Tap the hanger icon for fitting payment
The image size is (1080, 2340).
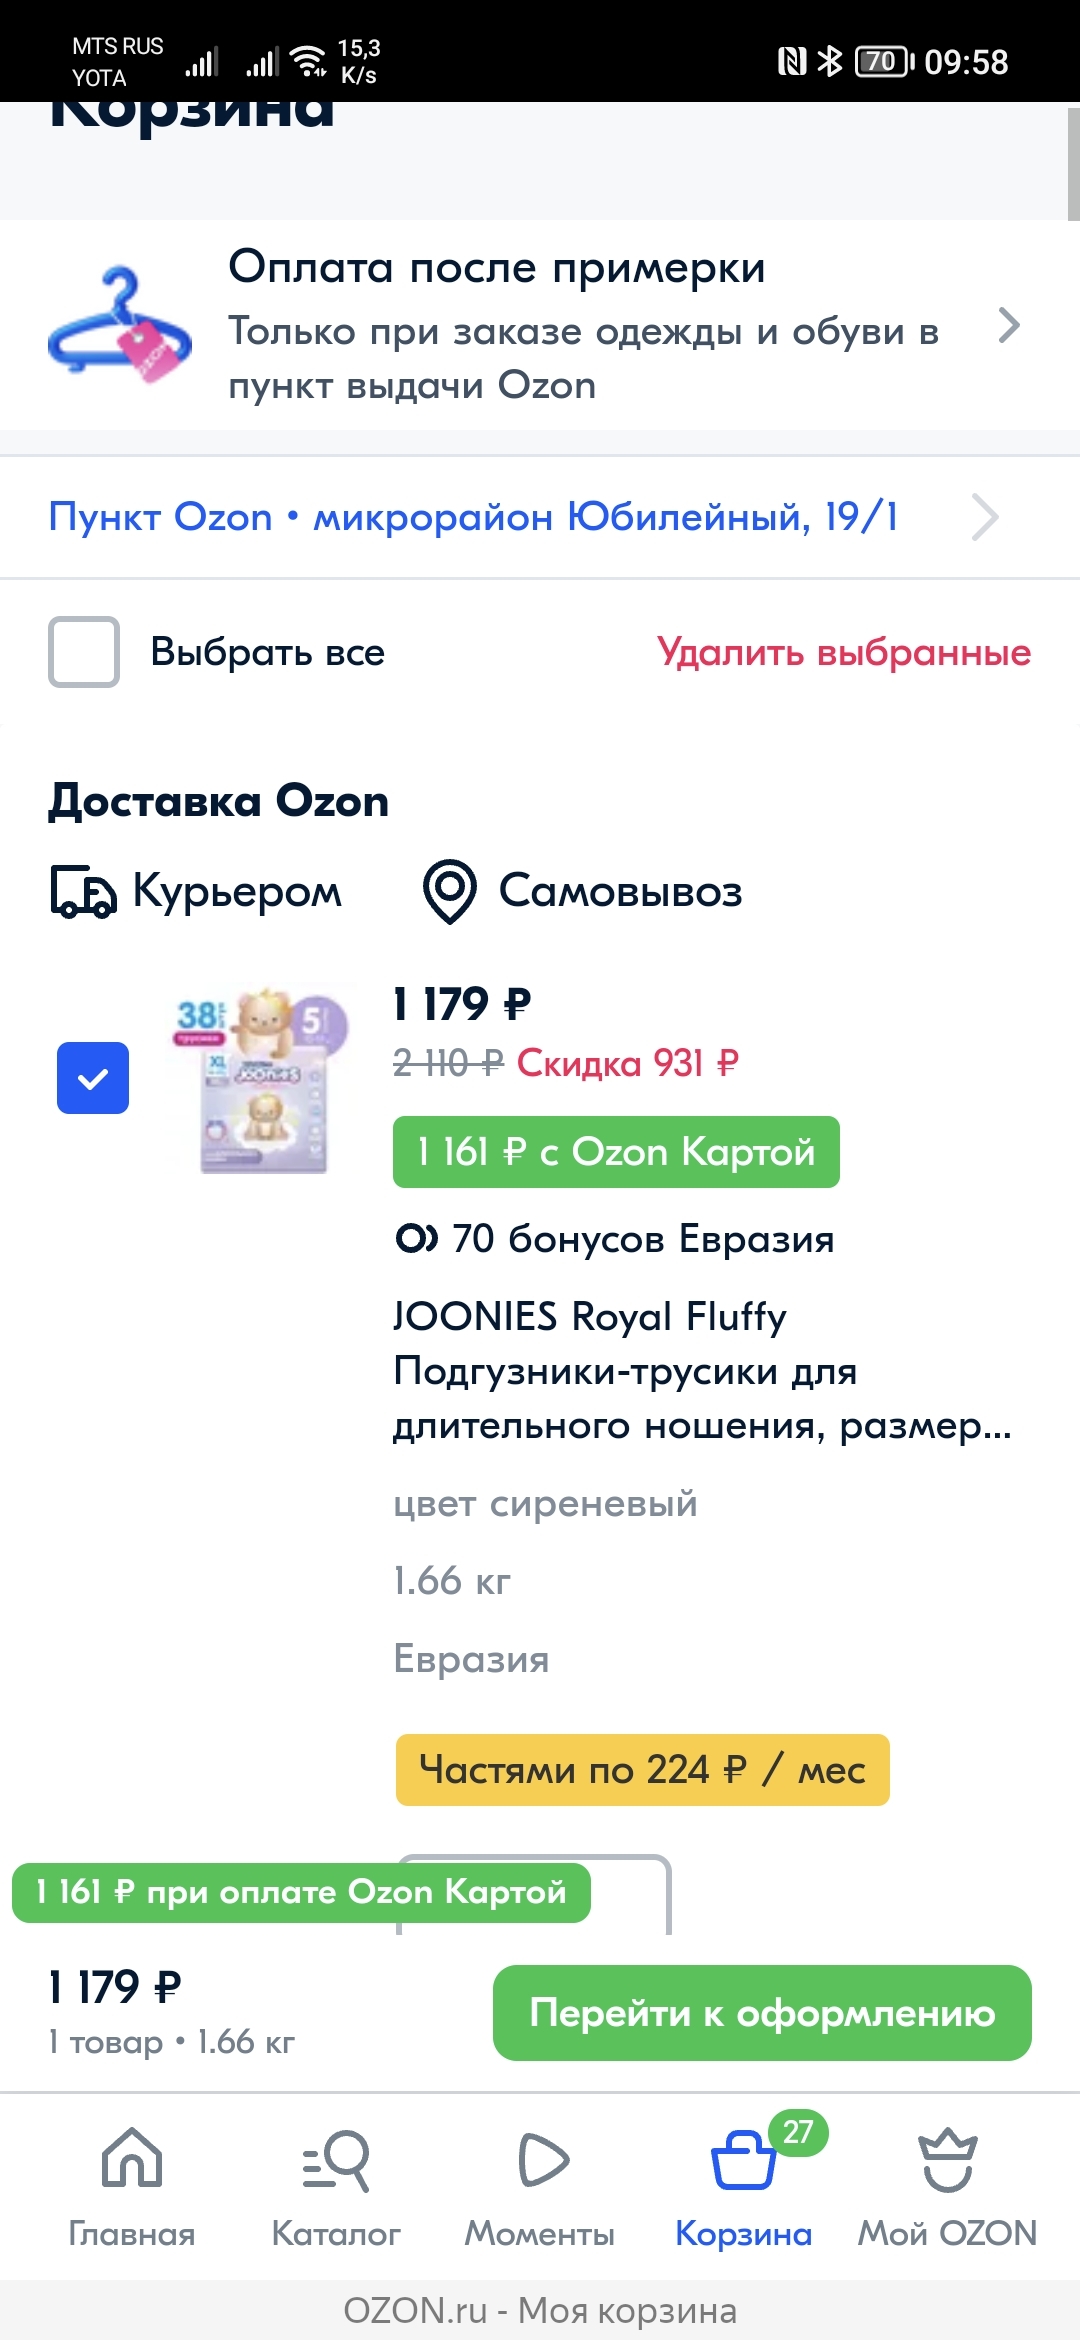[120, 324]
